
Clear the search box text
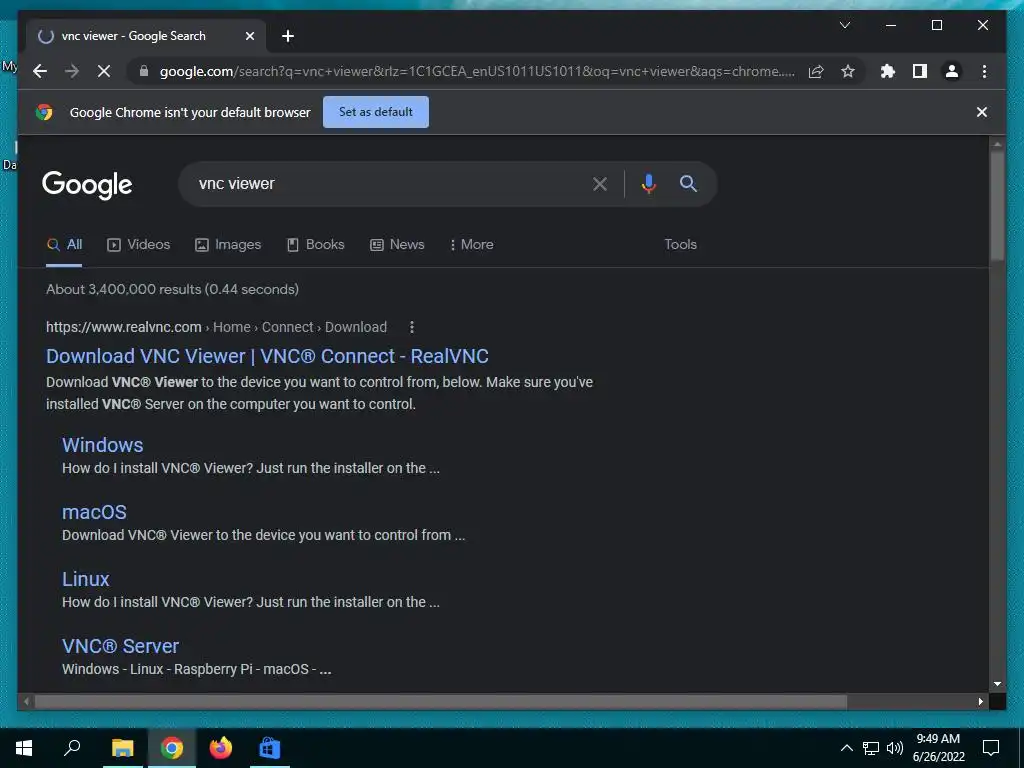click(600, 184)
